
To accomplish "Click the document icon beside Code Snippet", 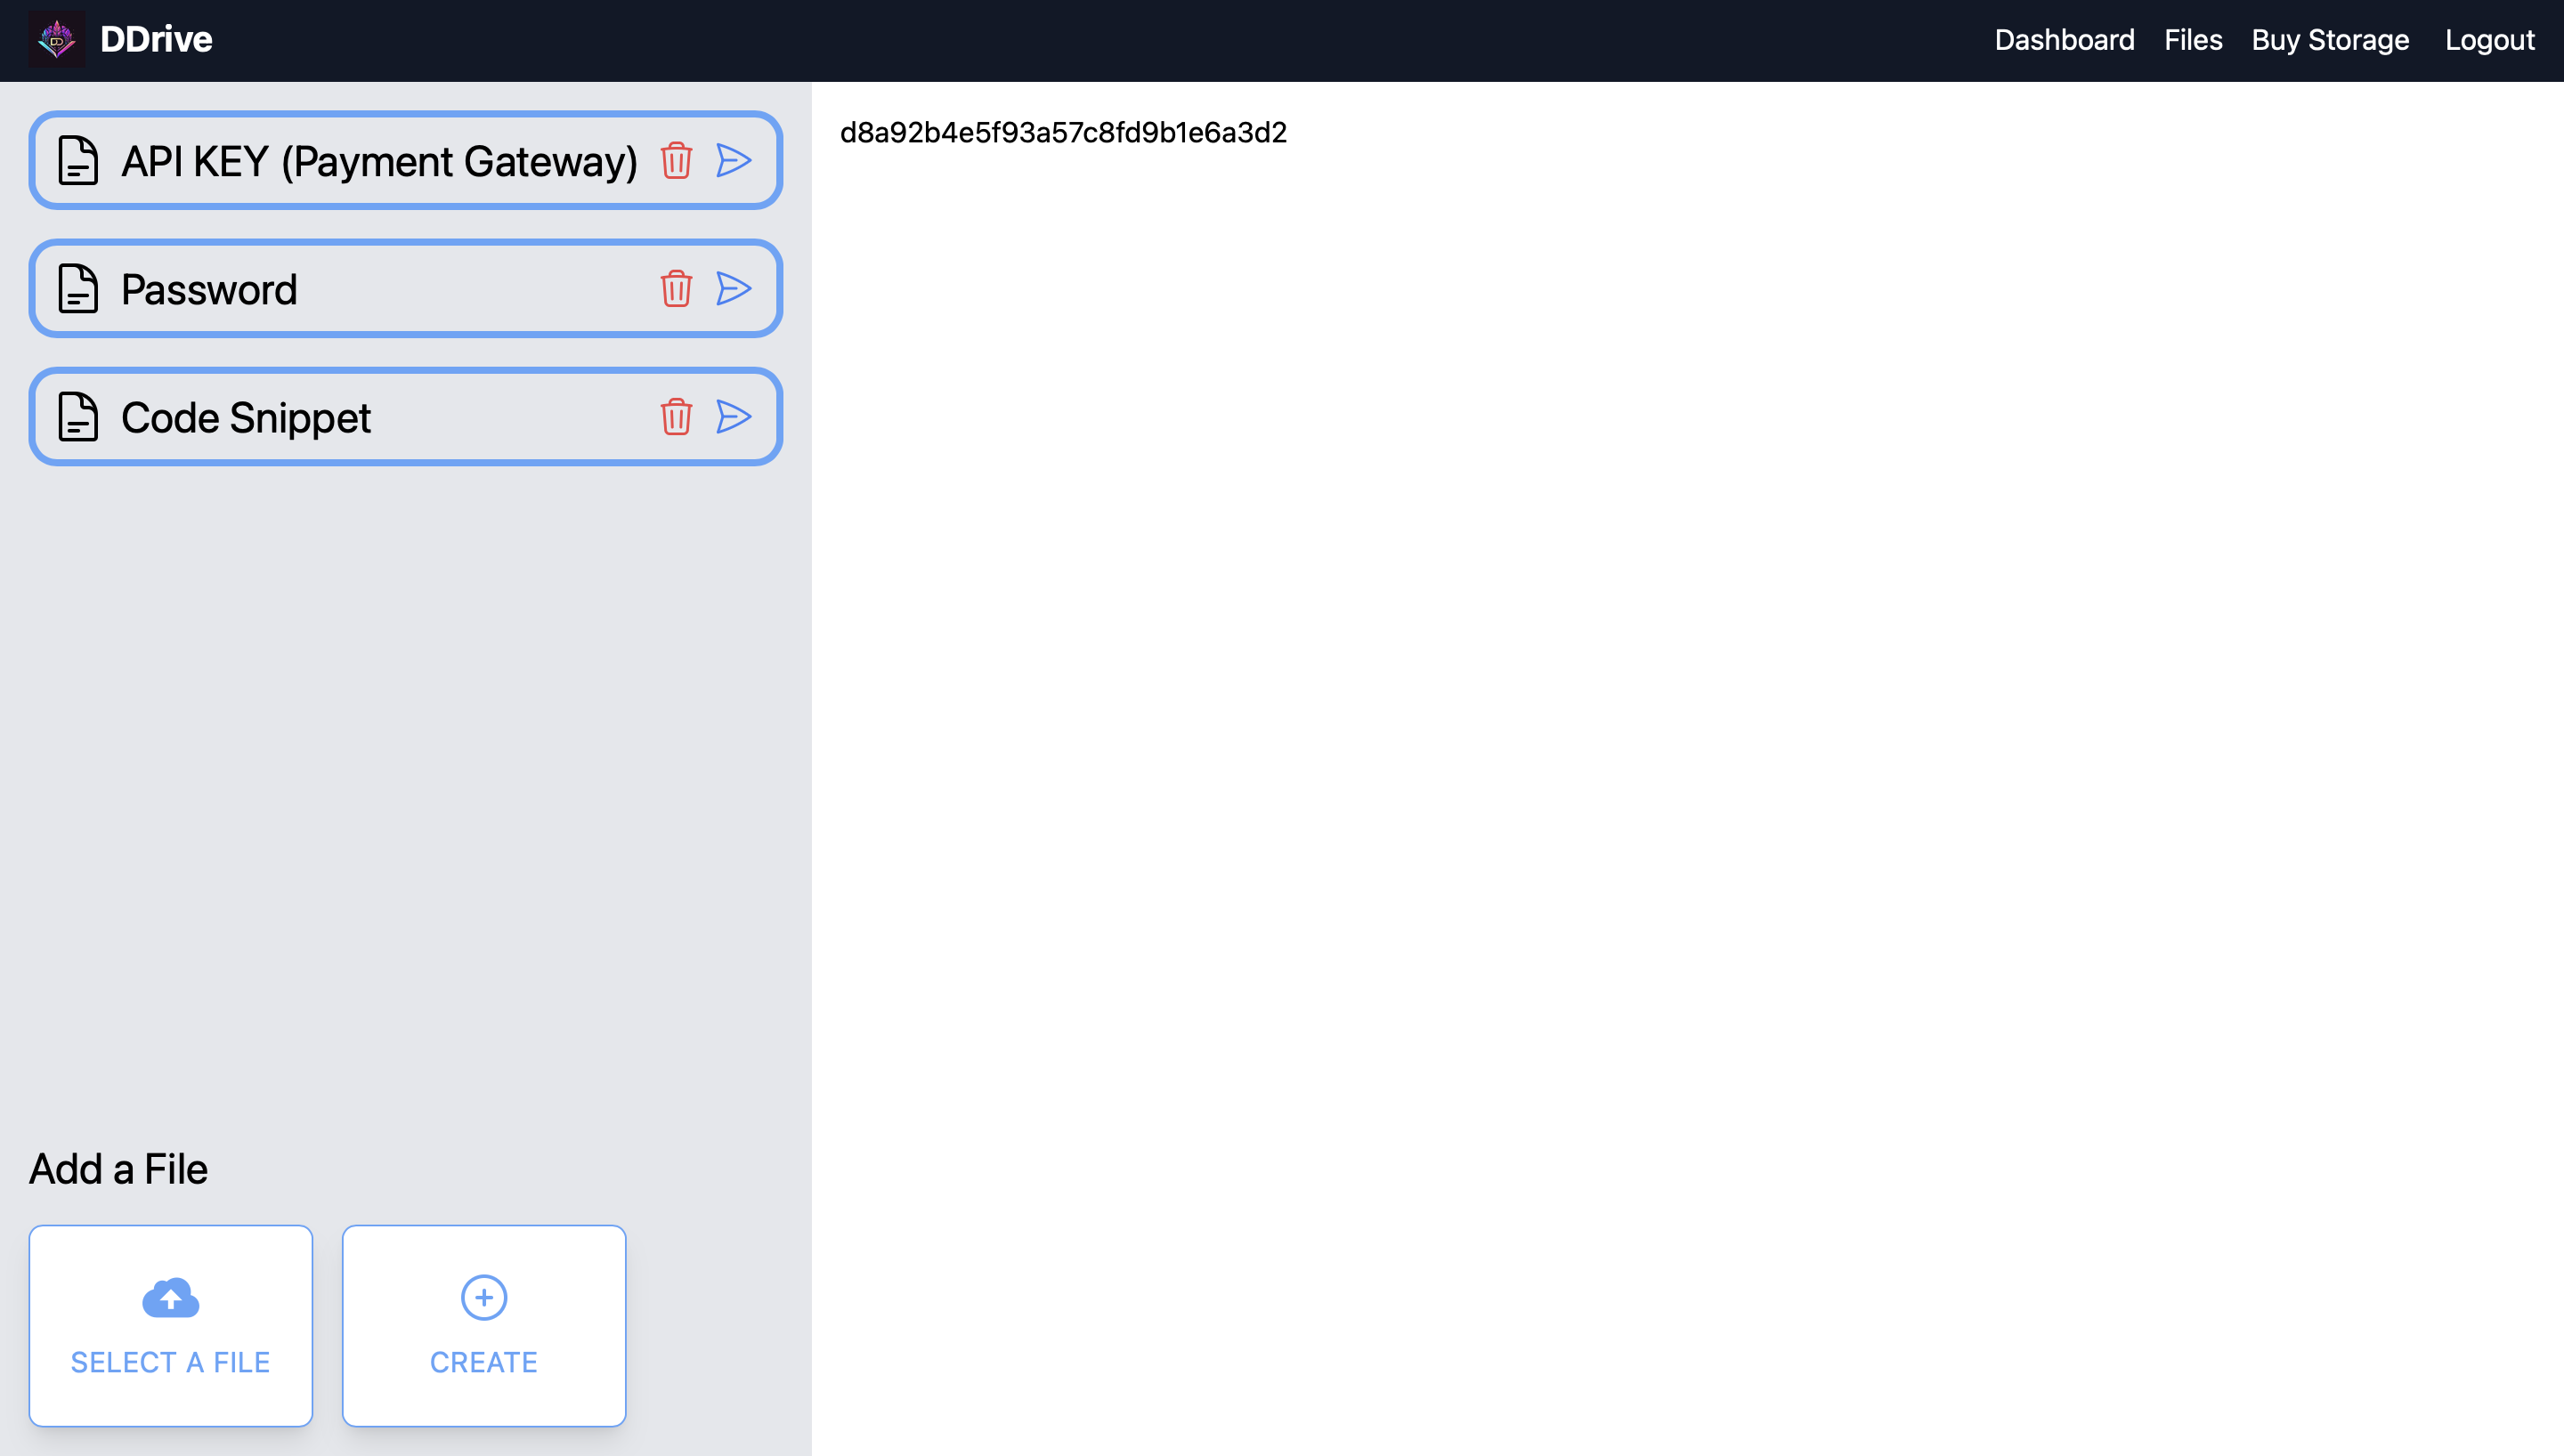I will point(78,416).
